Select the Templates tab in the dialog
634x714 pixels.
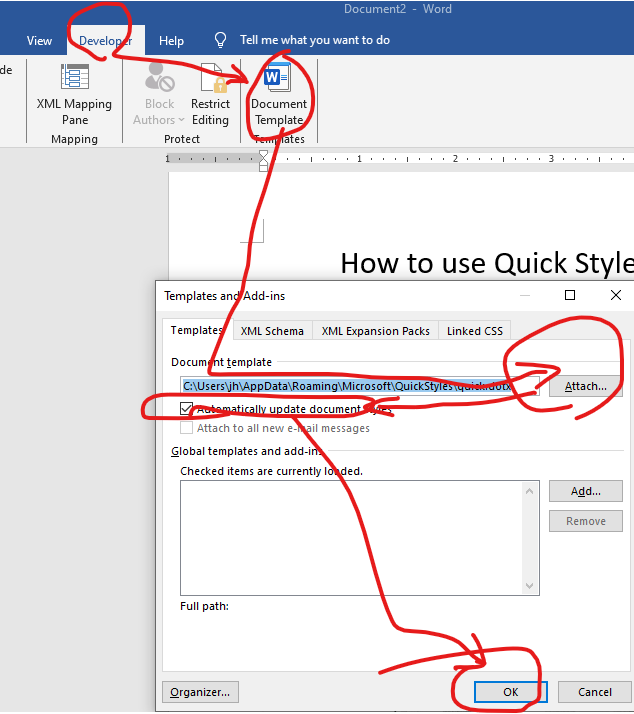click(x=197, y=330)
